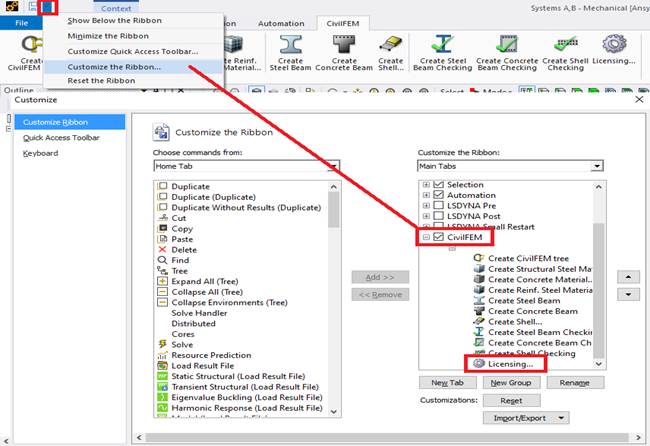650x446 pixels.
Task: Open Create Steel Beam Checking in ribbon
Action: tap(443, 45)
